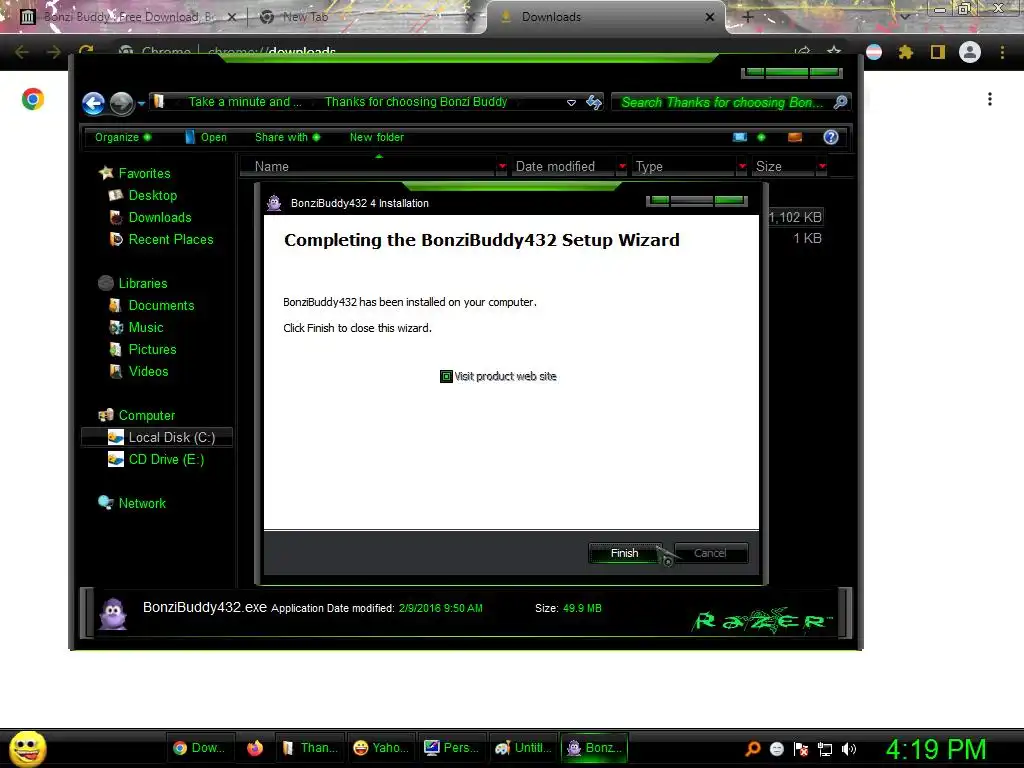
Task: Switch to Untitled Paint taskbar item
Action: [x=522, y=748]
